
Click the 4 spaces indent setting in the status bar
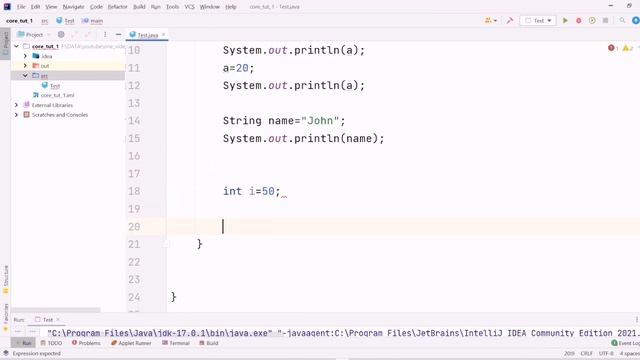[630, 353]
